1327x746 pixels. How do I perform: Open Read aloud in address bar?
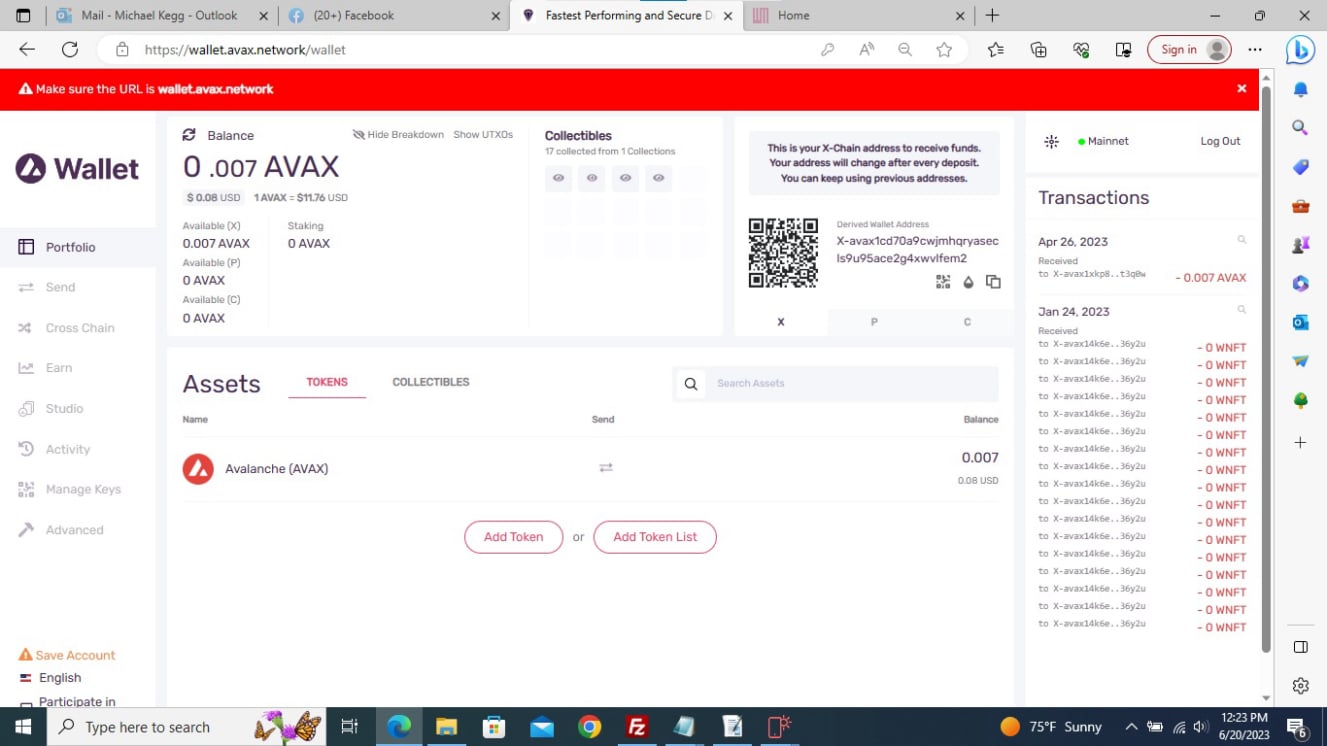point(866,50)
